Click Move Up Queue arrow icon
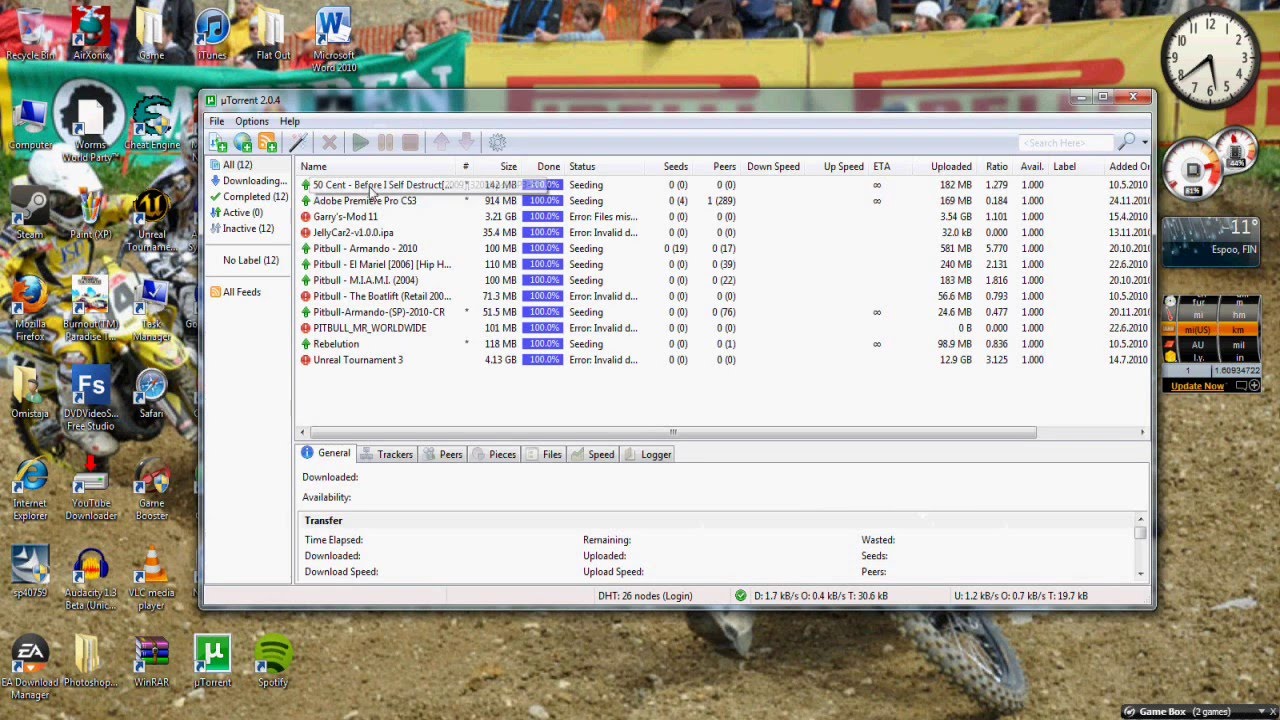This screenshot has width=1280, height=720. click(441, 143)
